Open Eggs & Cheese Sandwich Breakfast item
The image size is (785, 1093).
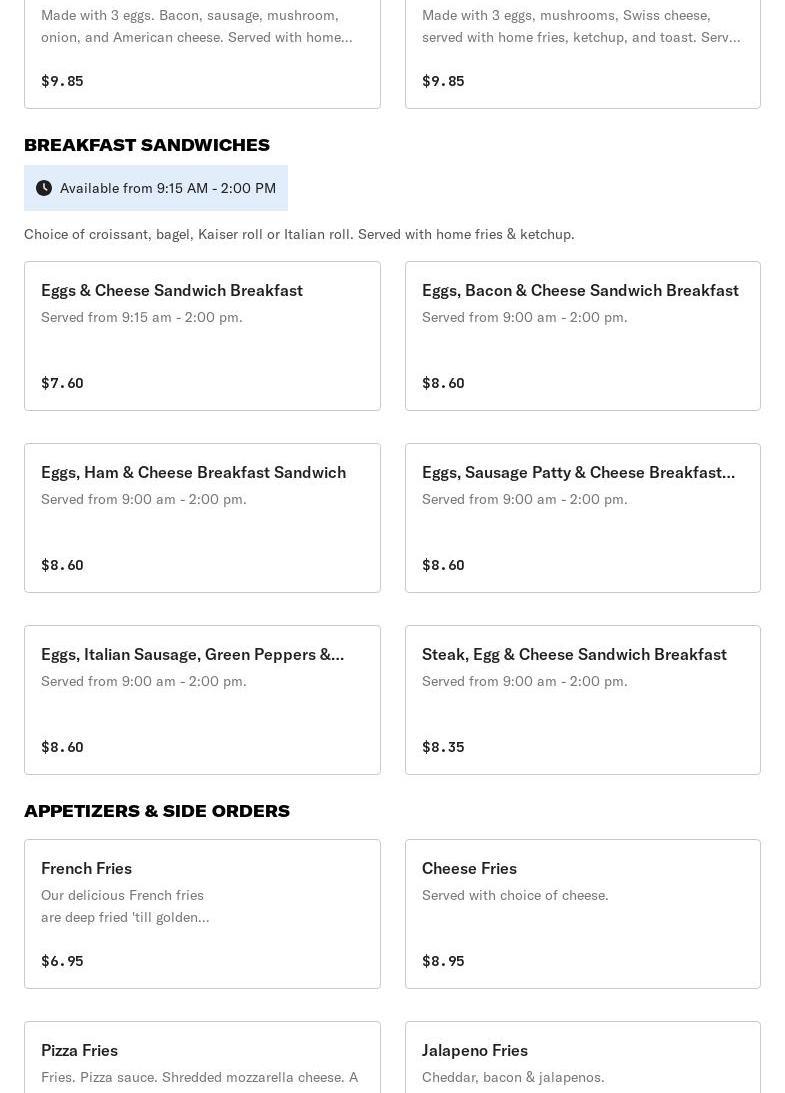202,336
